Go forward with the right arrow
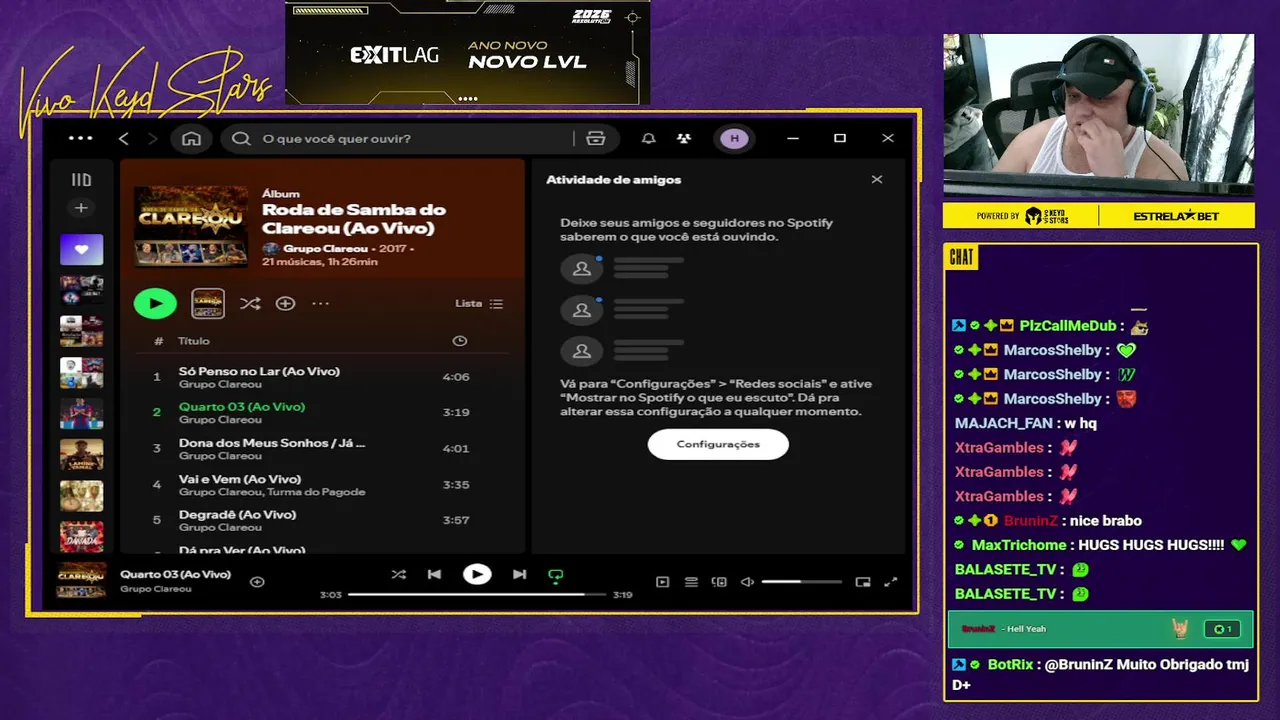1280x720 pixels. point(153,138)
